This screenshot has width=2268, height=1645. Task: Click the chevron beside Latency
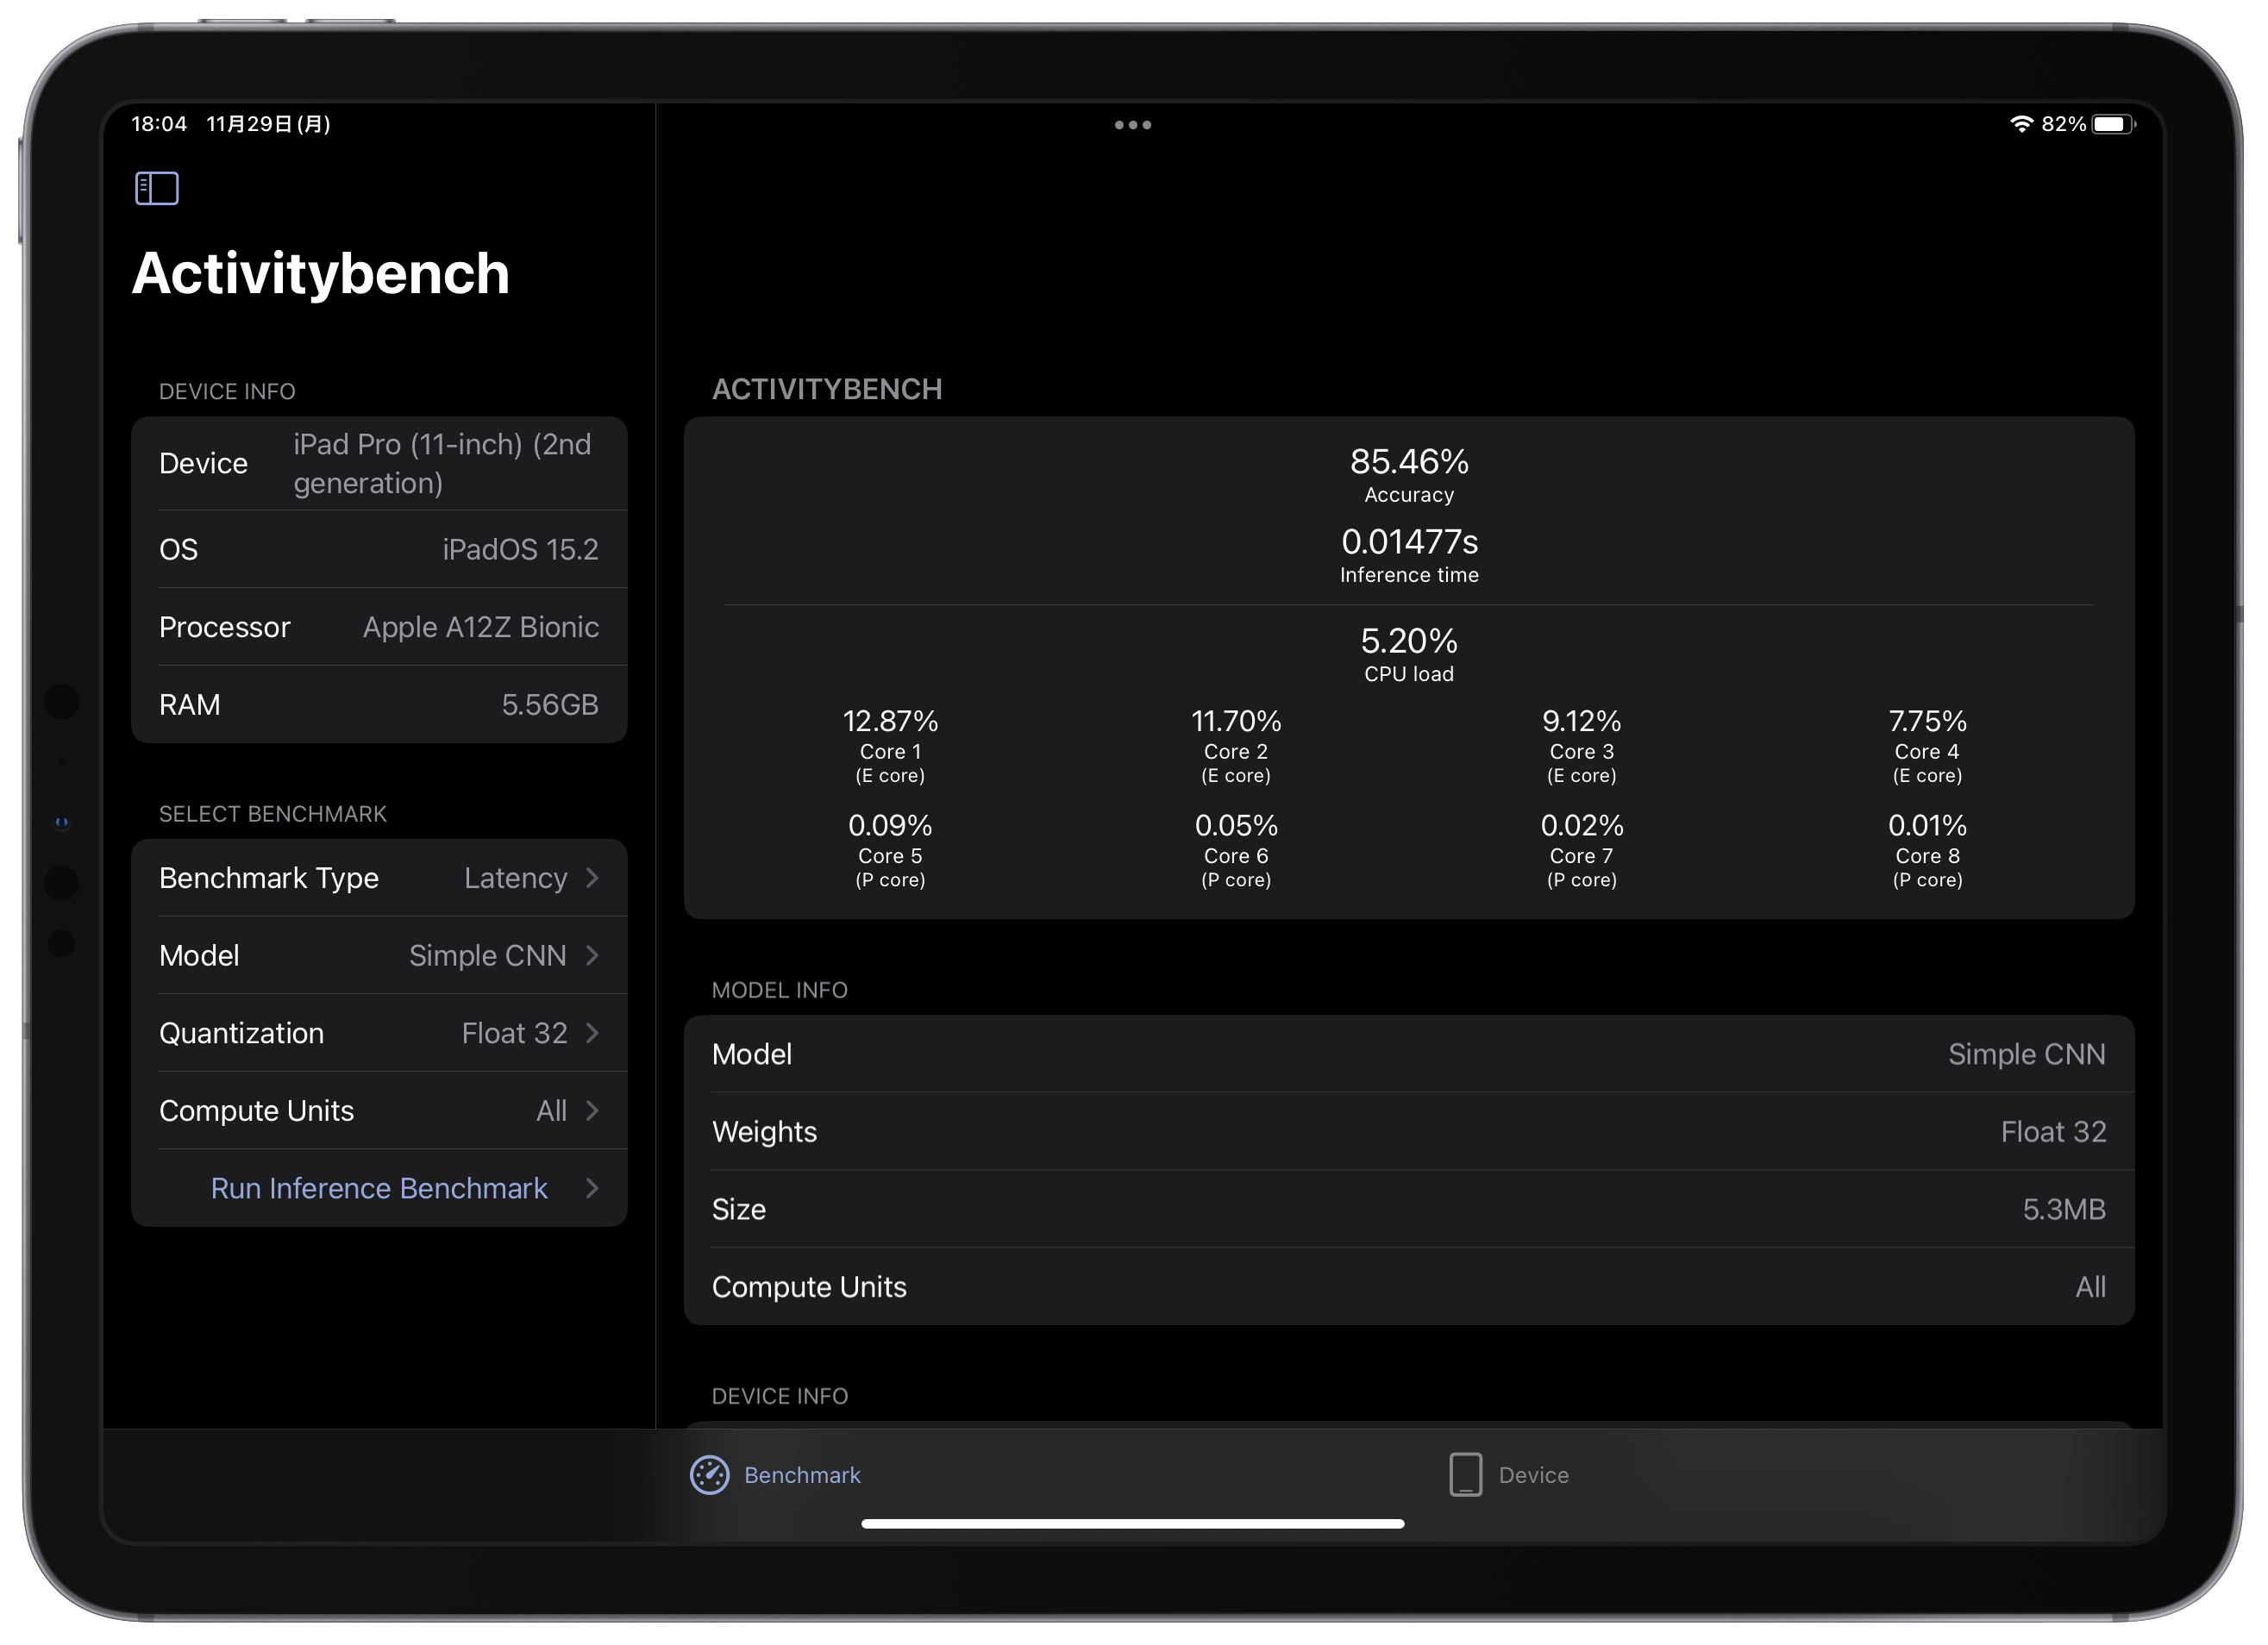[x=592, y=878]
